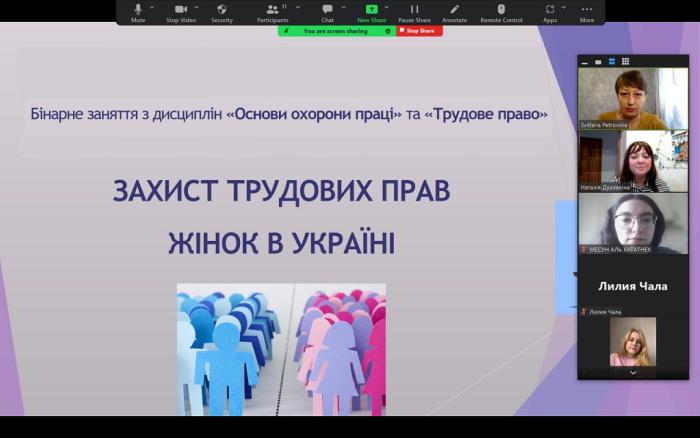Click the blue and pink figures image
Screen dimensions: 700x438
(x=281, y=350)
